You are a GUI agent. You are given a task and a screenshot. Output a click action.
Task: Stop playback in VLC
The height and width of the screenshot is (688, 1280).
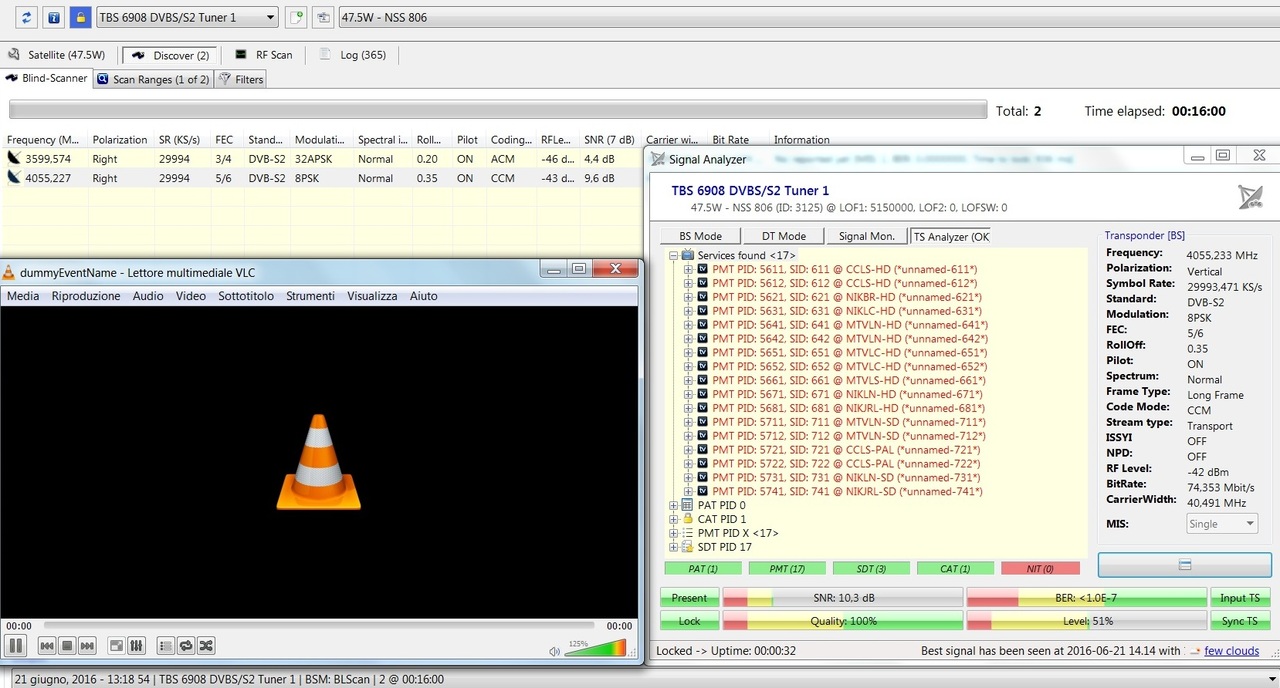click(67, 646)
